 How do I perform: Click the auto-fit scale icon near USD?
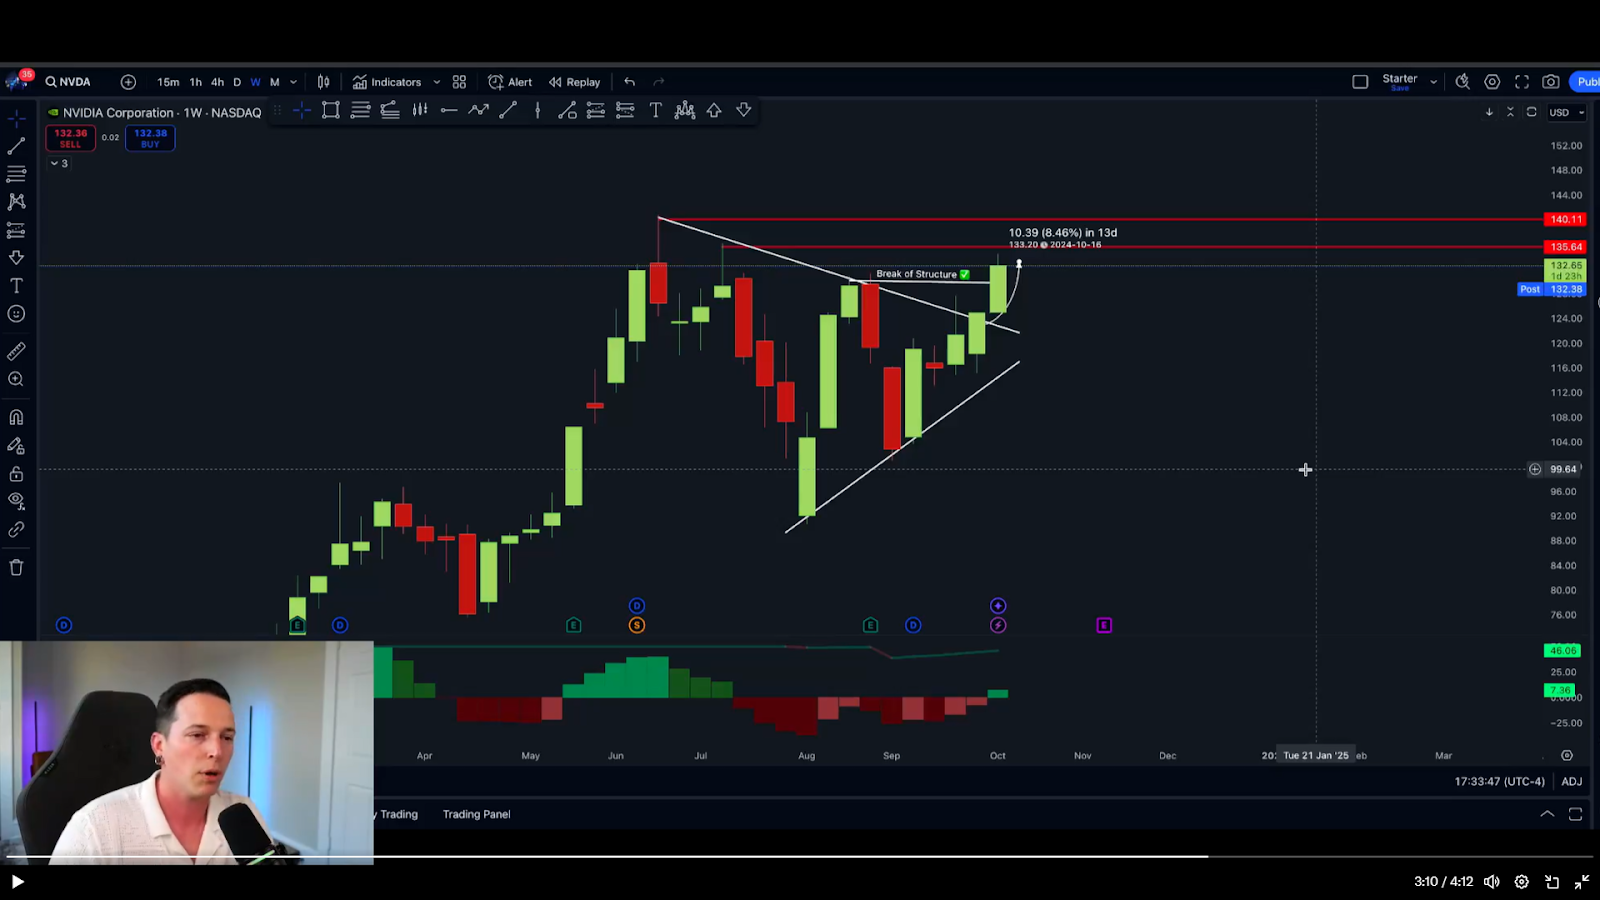tap(1531, 112)
